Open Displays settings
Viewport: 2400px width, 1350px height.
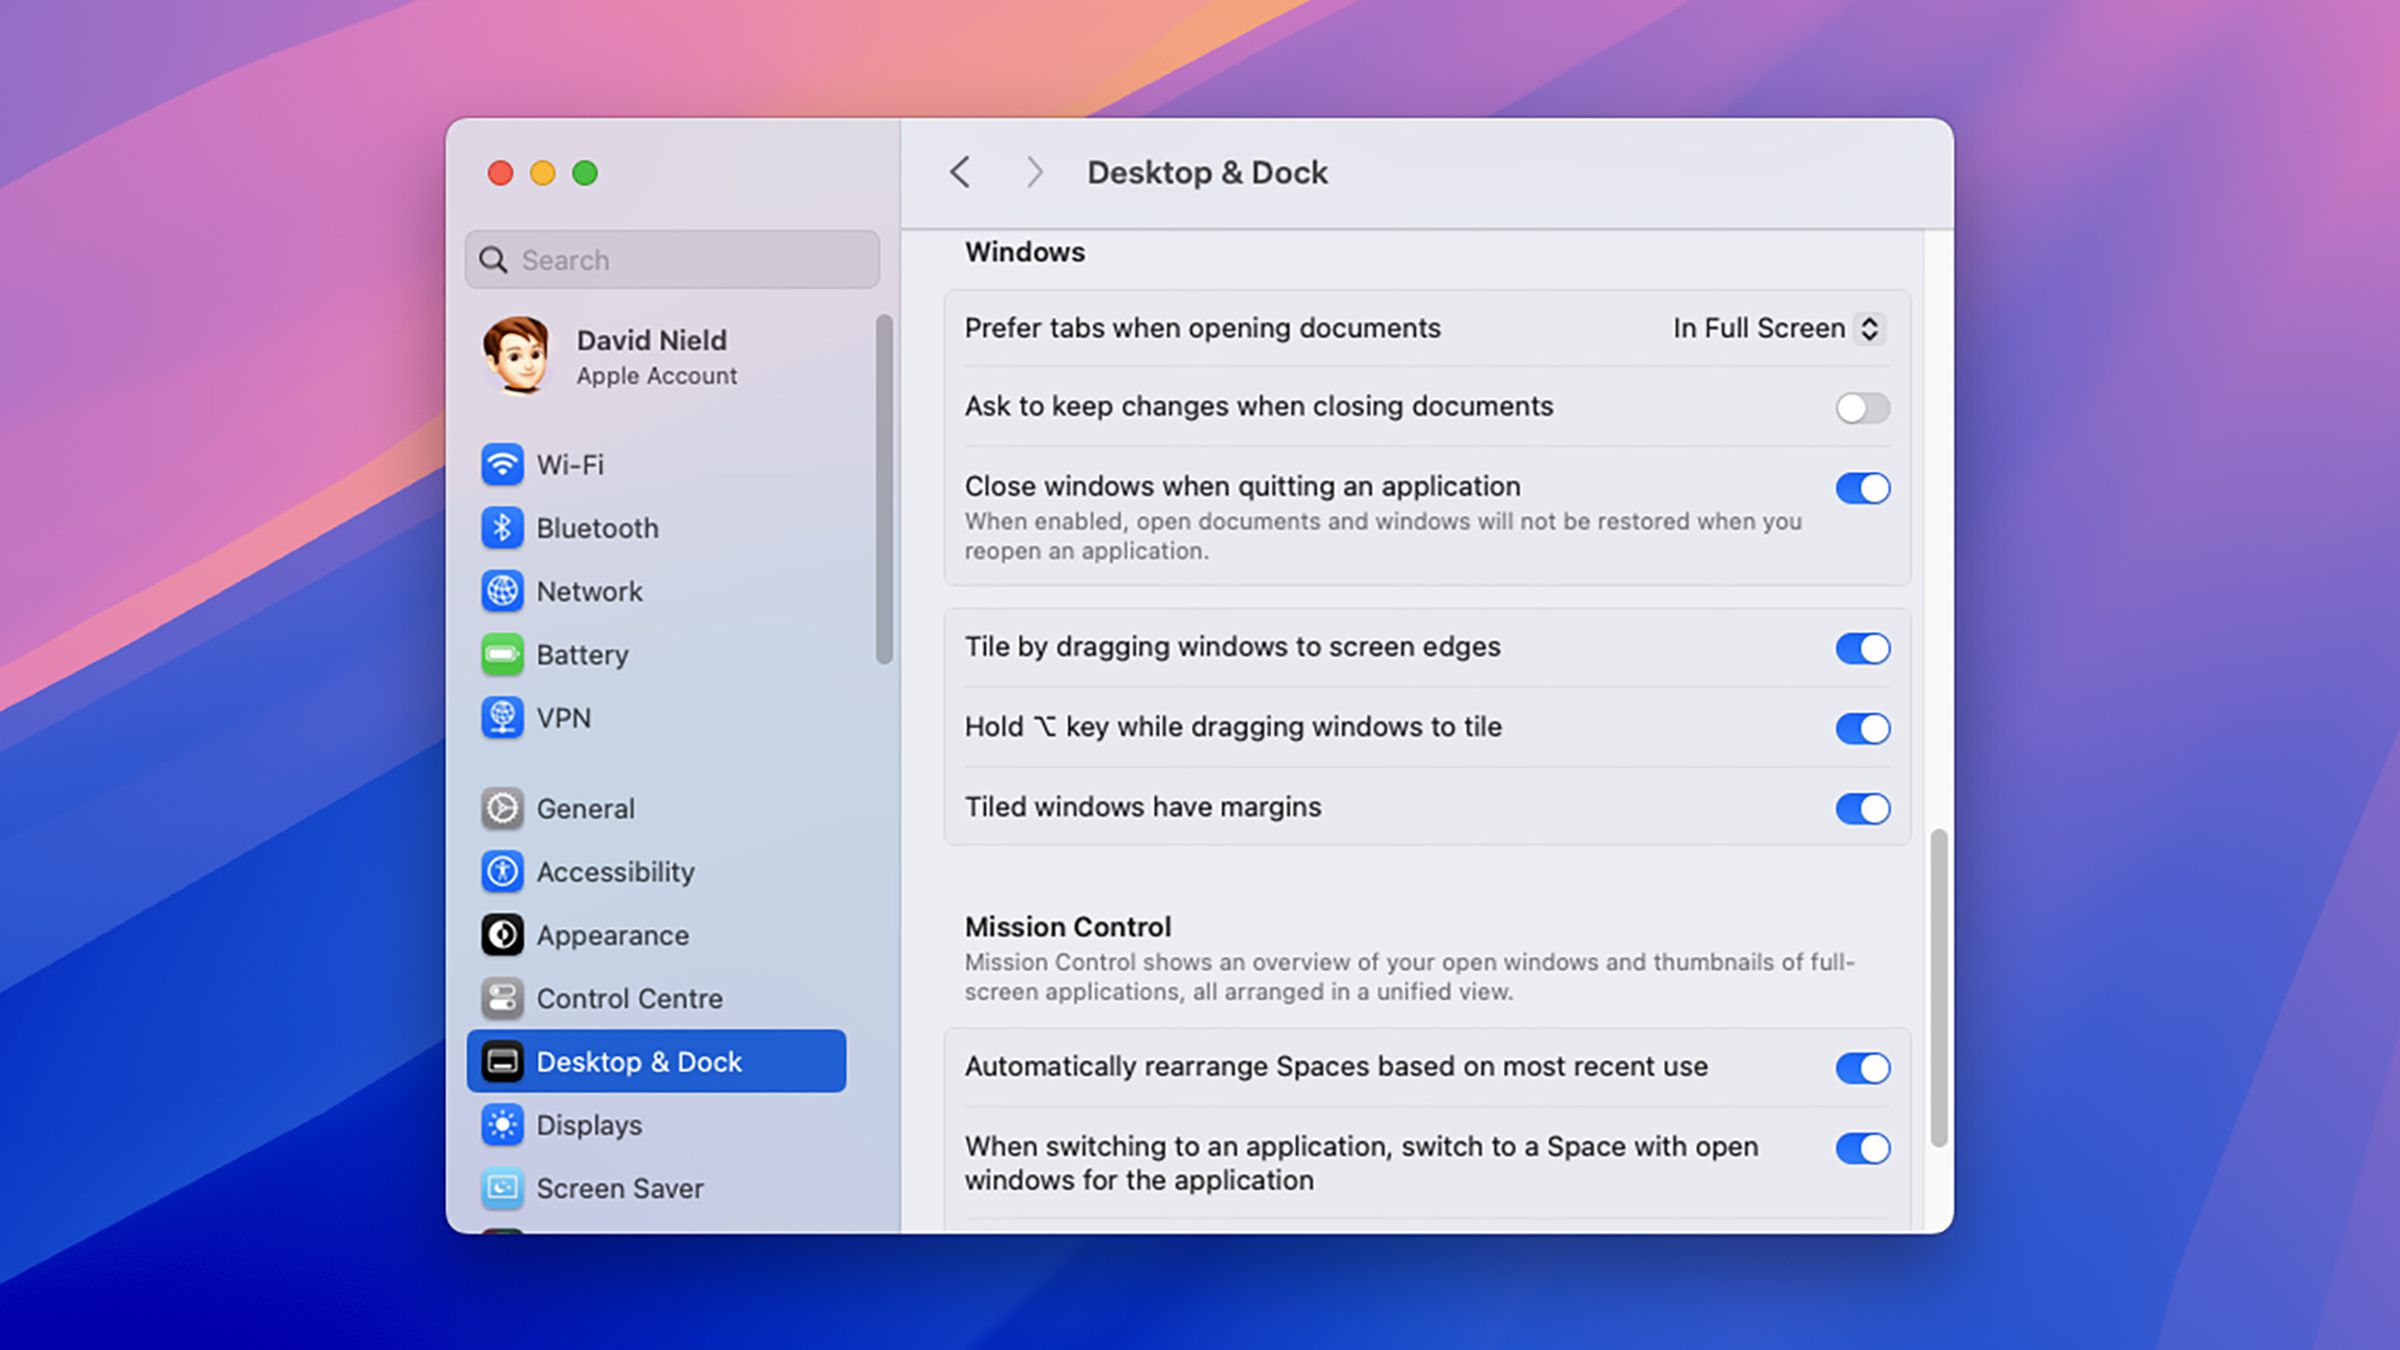point(588,1123)
